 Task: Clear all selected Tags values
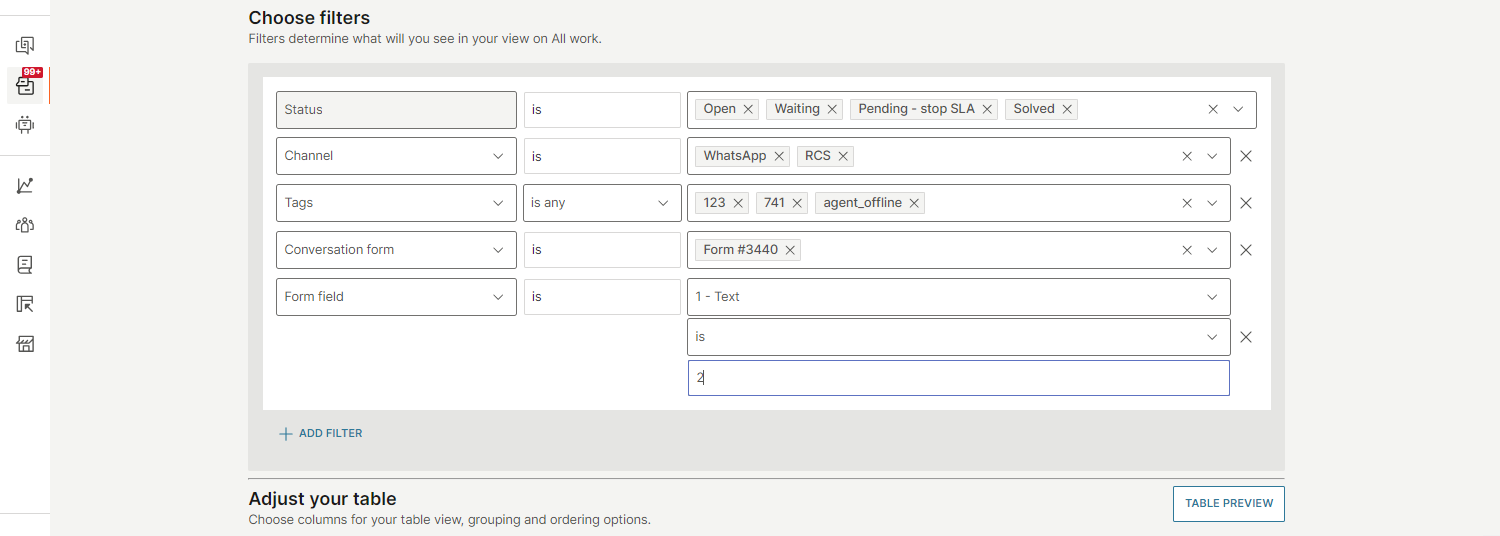click(1187, 203)
